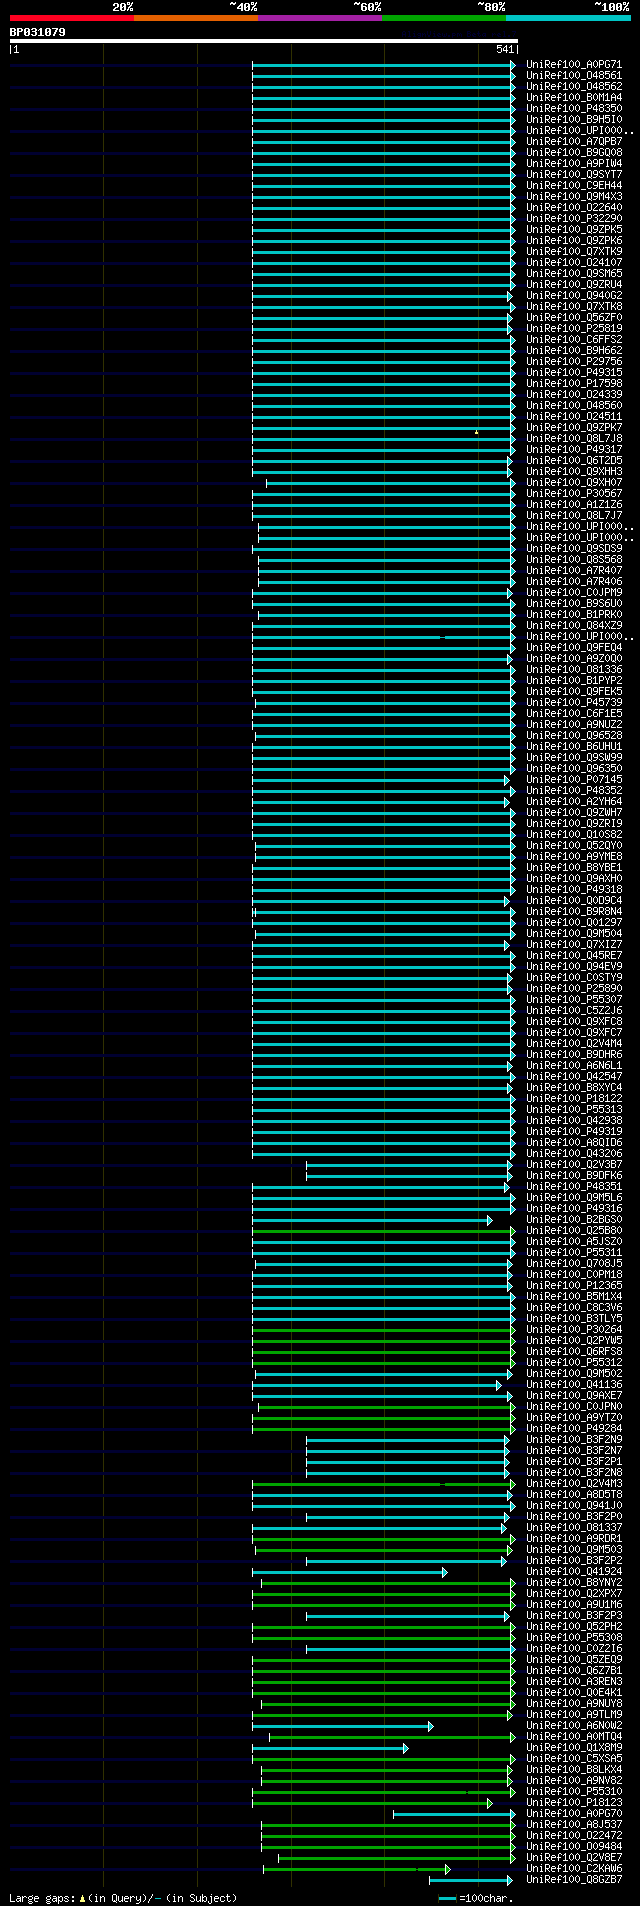Select label UniRef100_Q9ZPK7
Screen dimensions: 640x1906
574,428
